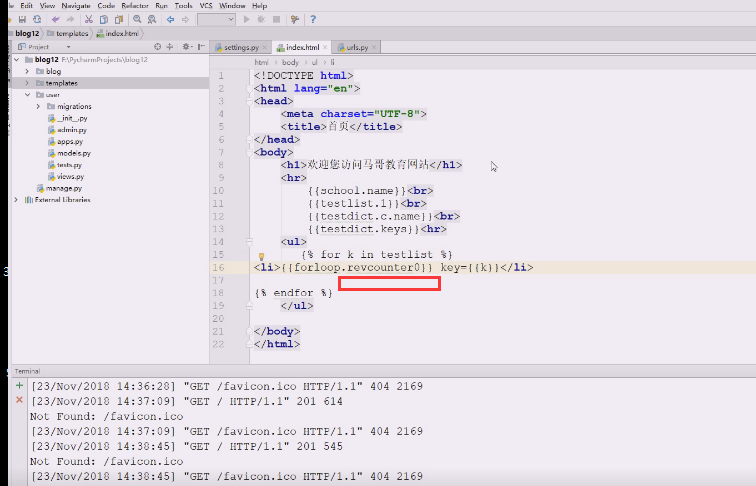Screen dimensions: 756x486
Task: Click the Stop square icon
Action: (x=276, y=19)
